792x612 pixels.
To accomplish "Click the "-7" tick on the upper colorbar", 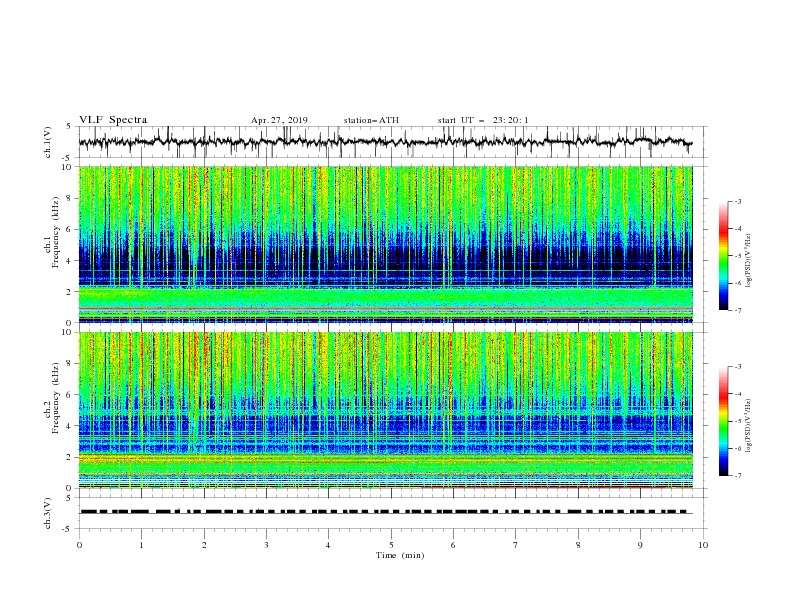I will point(737,310).
